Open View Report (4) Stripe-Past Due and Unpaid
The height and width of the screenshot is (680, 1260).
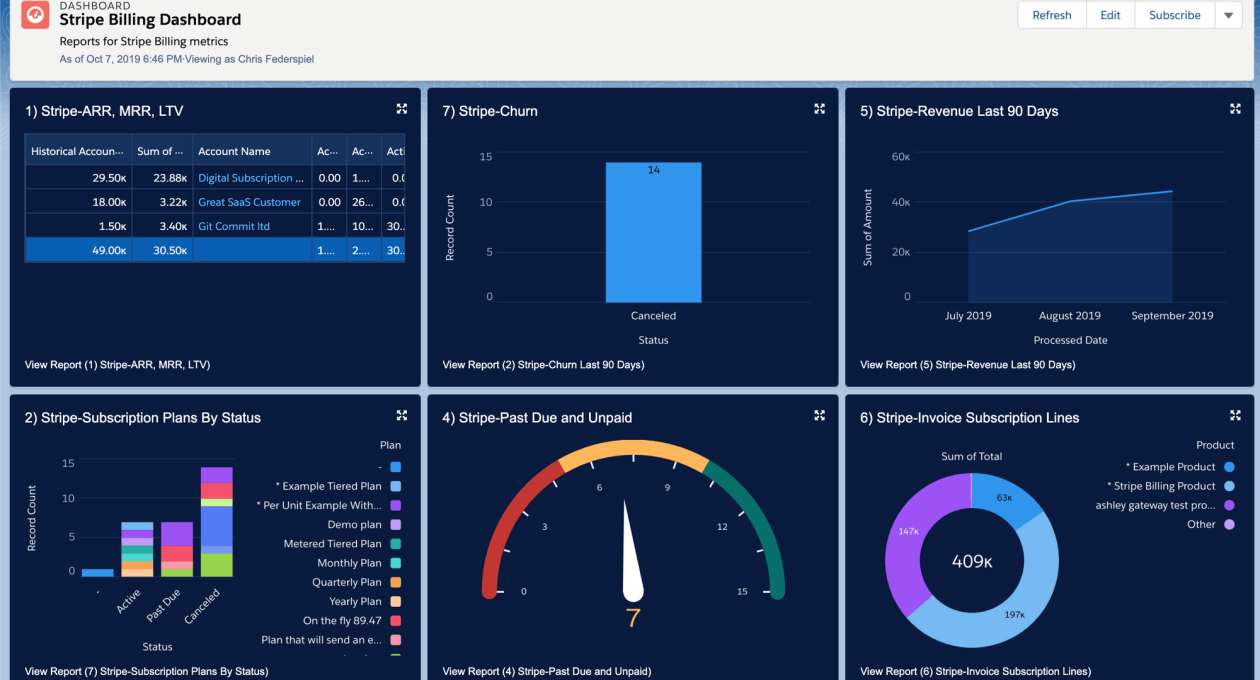pos(546,671)
